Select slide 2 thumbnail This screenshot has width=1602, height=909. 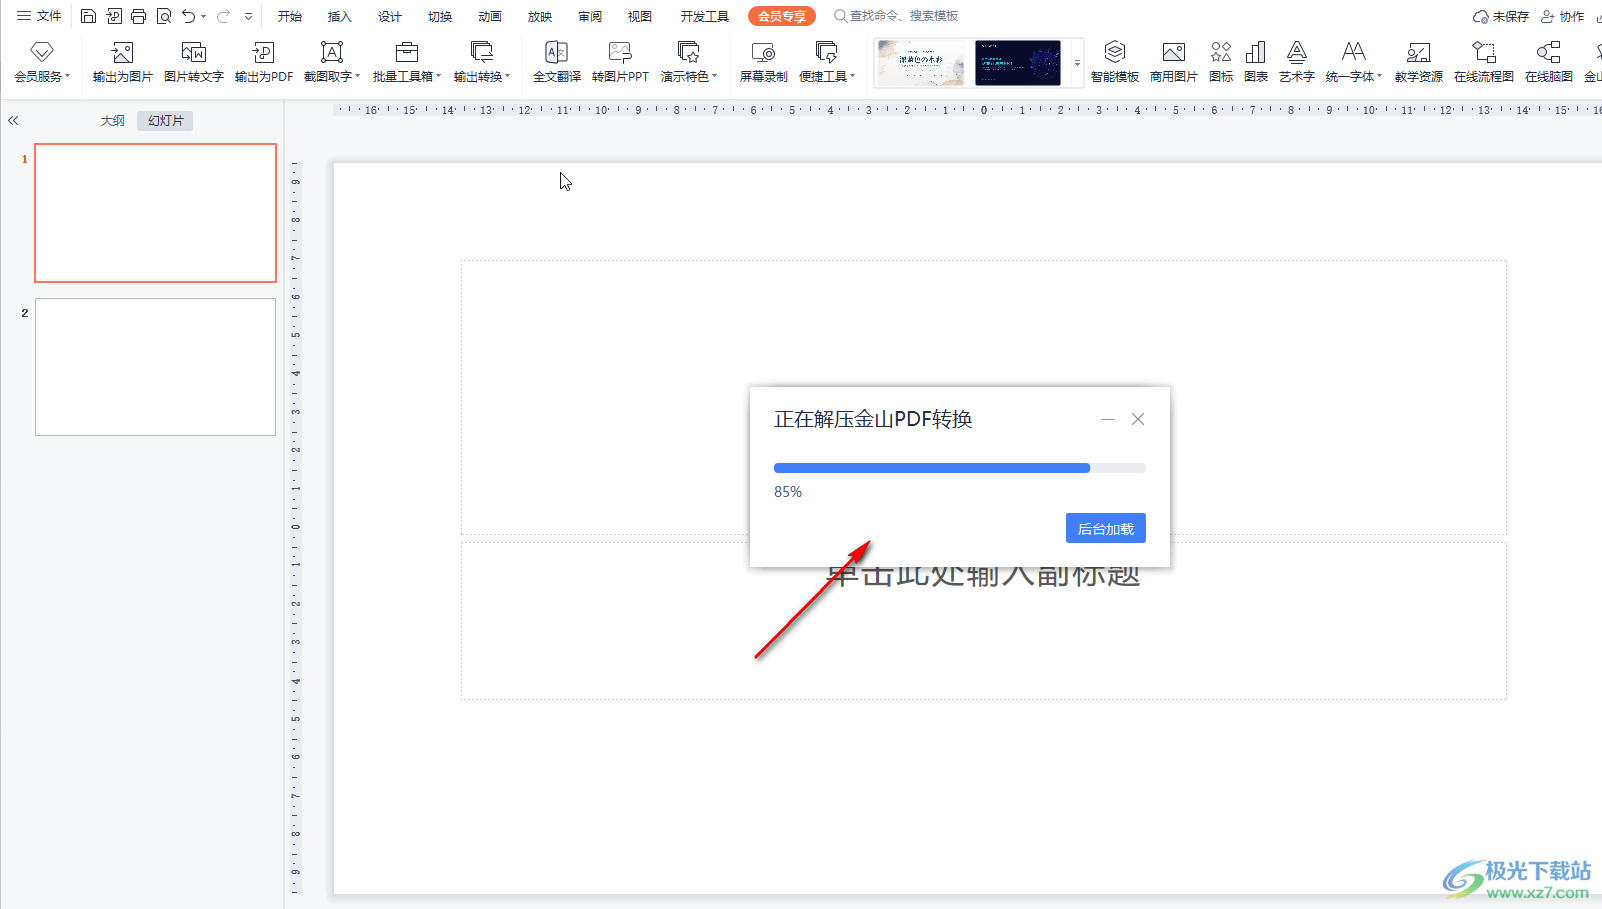[155, 367]
